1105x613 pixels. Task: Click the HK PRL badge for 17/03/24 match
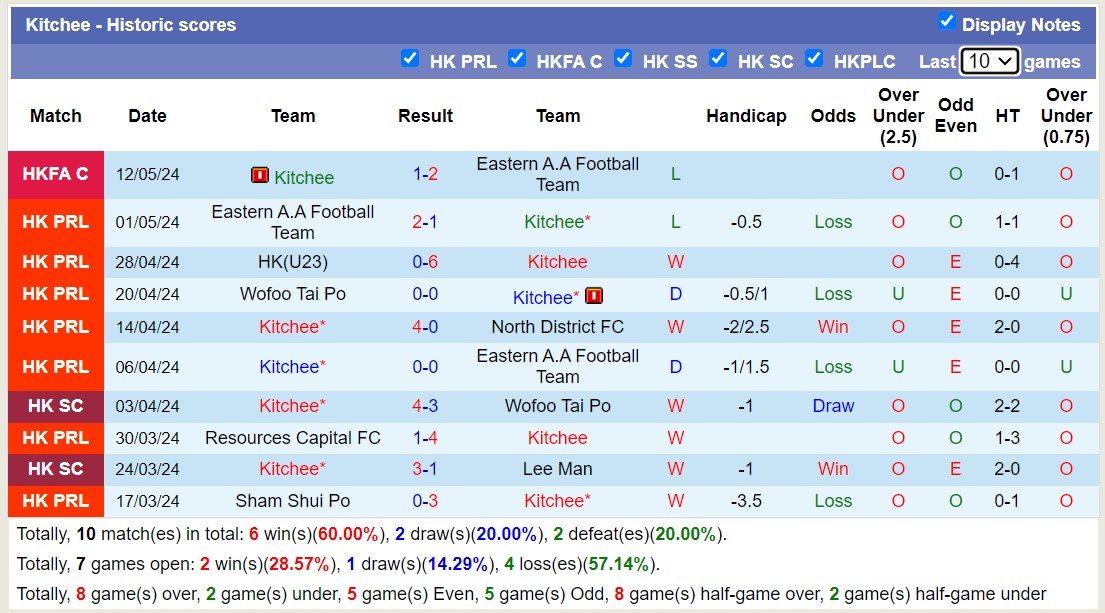56,501
